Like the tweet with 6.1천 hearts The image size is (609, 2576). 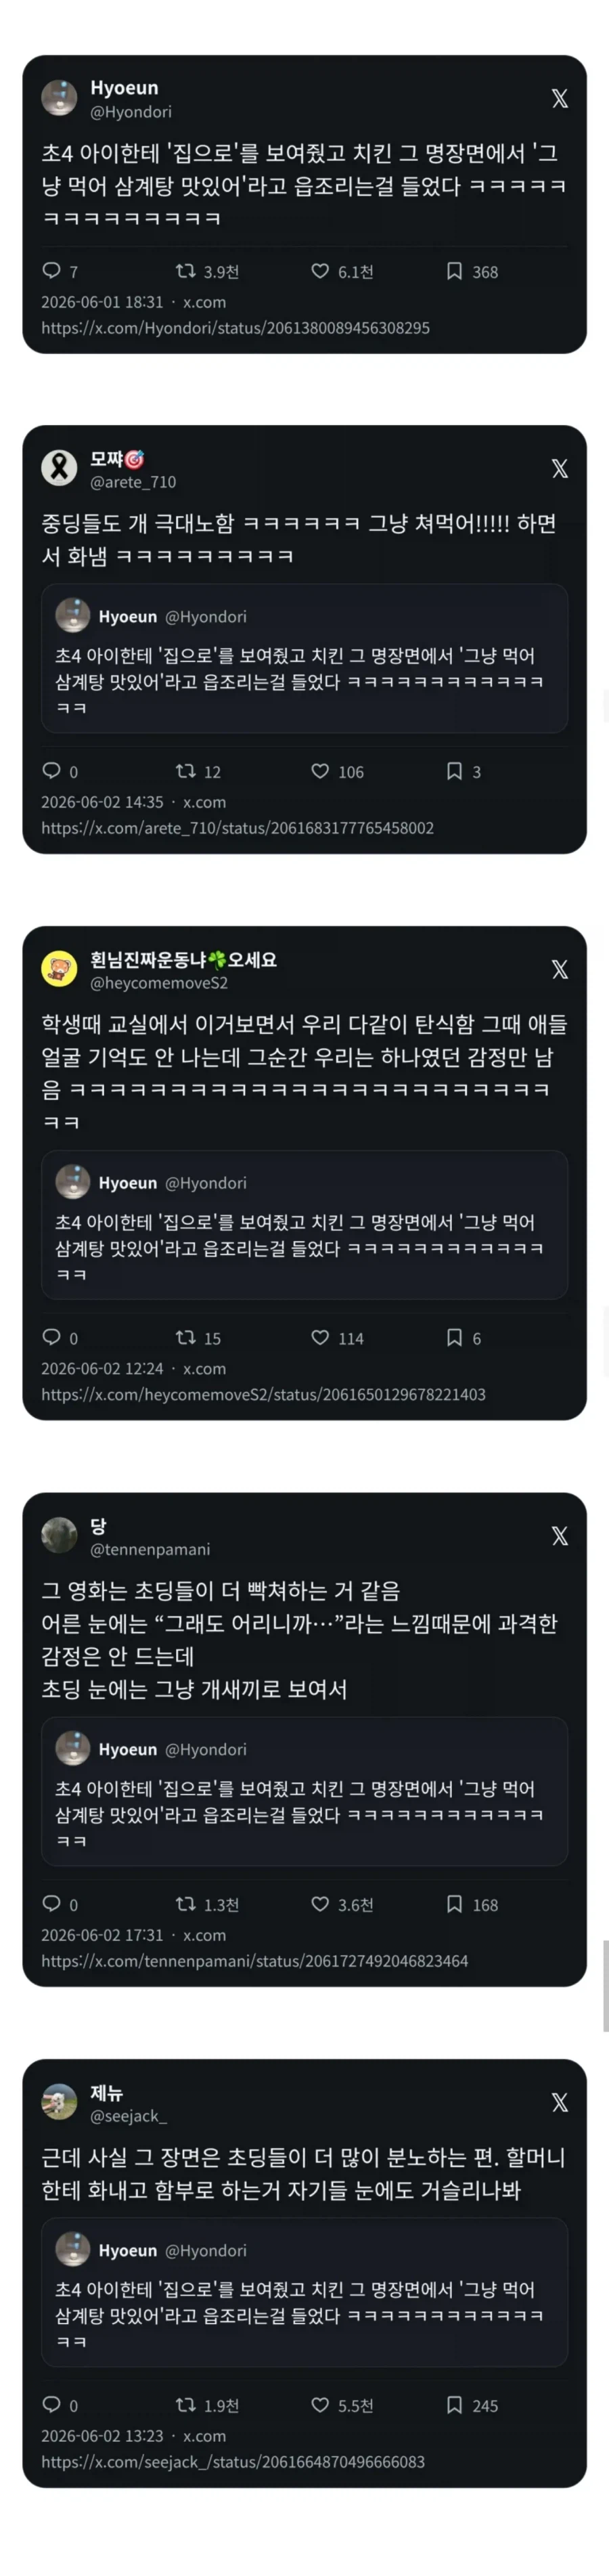click(320, 271)
